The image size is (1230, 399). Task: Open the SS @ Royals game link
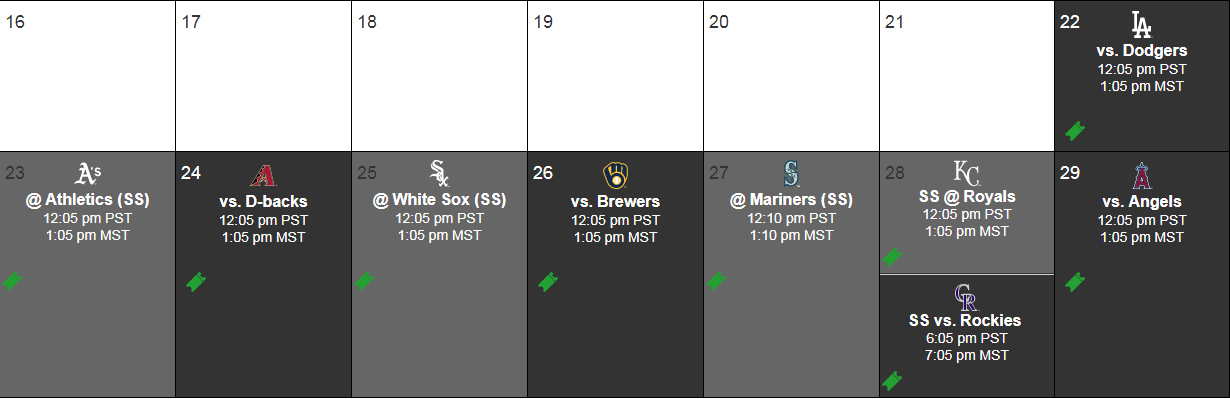[967, 196]
